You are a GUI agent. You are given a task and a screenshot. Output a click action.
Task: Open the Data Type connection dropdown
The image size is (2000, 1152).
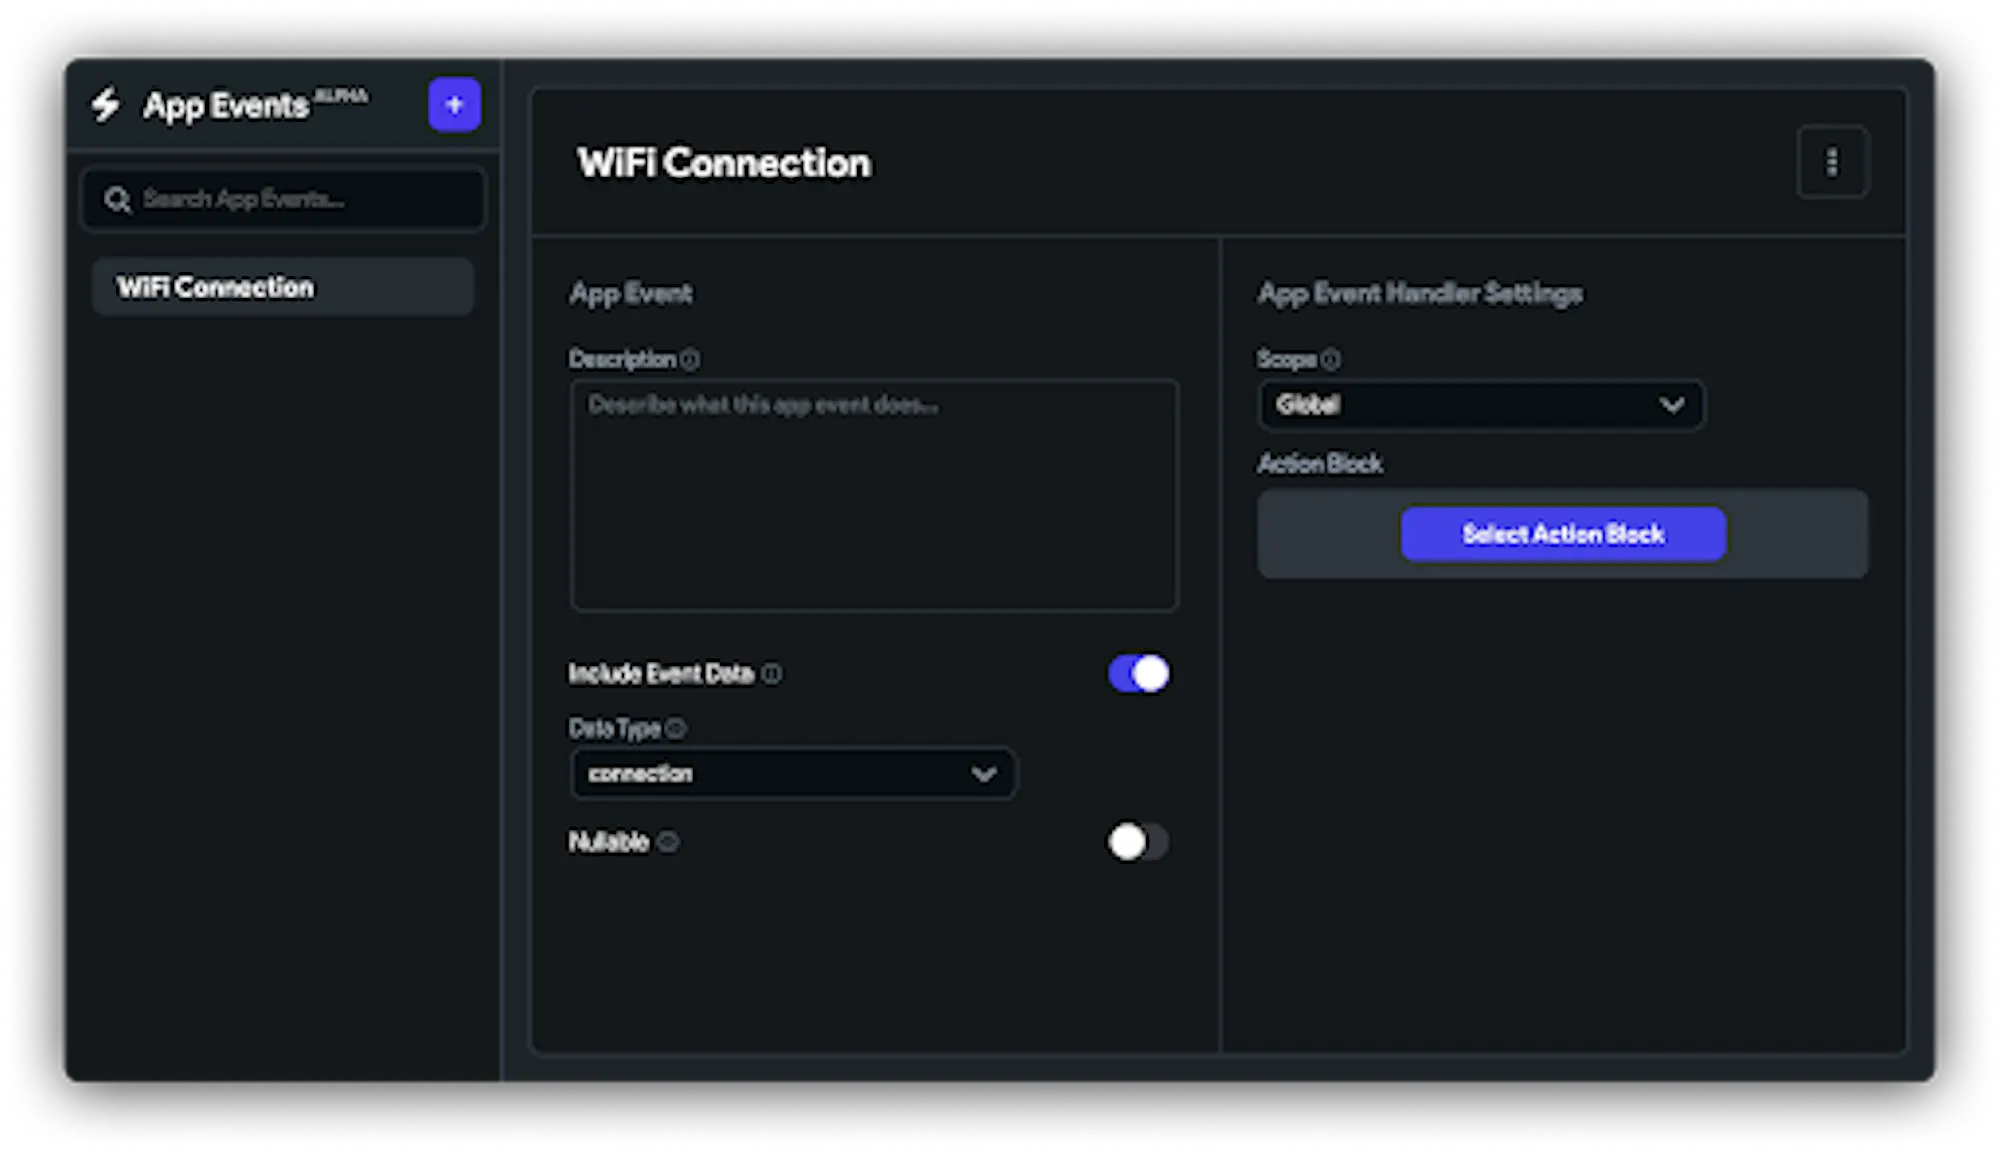(x=793, y=774)
